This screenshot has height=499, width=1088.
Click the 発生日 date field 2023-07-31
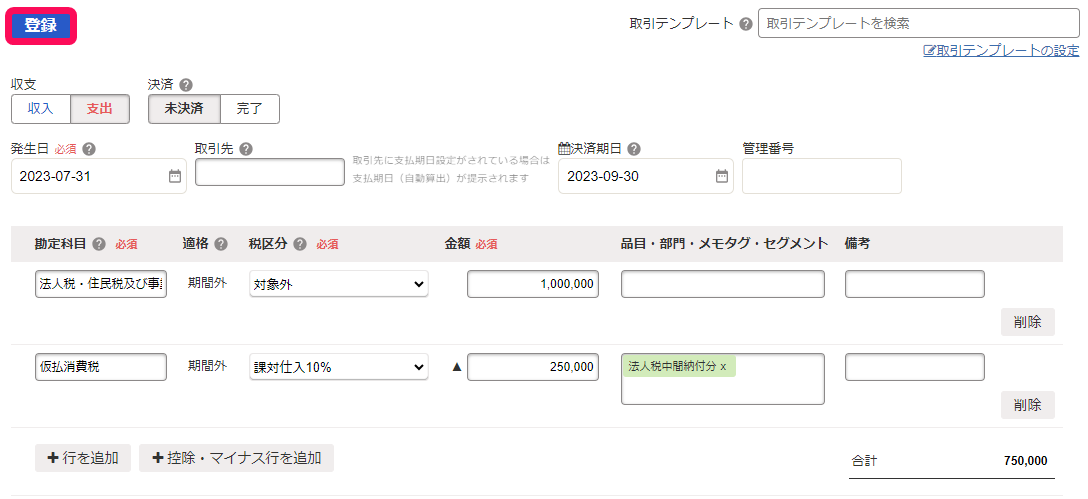tap(99, 176)
